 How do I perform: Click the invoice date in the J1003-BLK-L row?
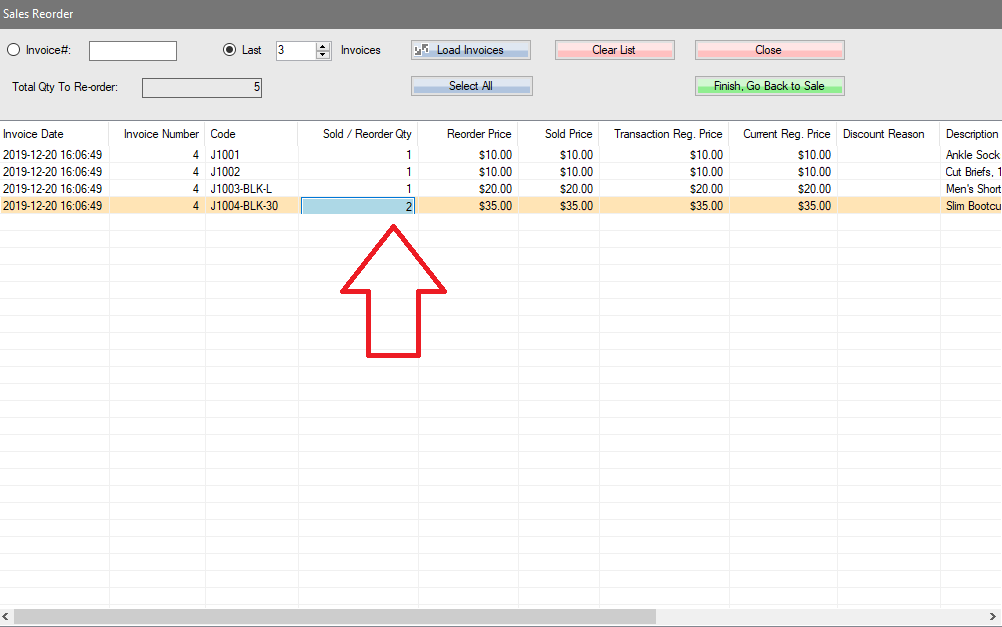[x=52, y=189]
